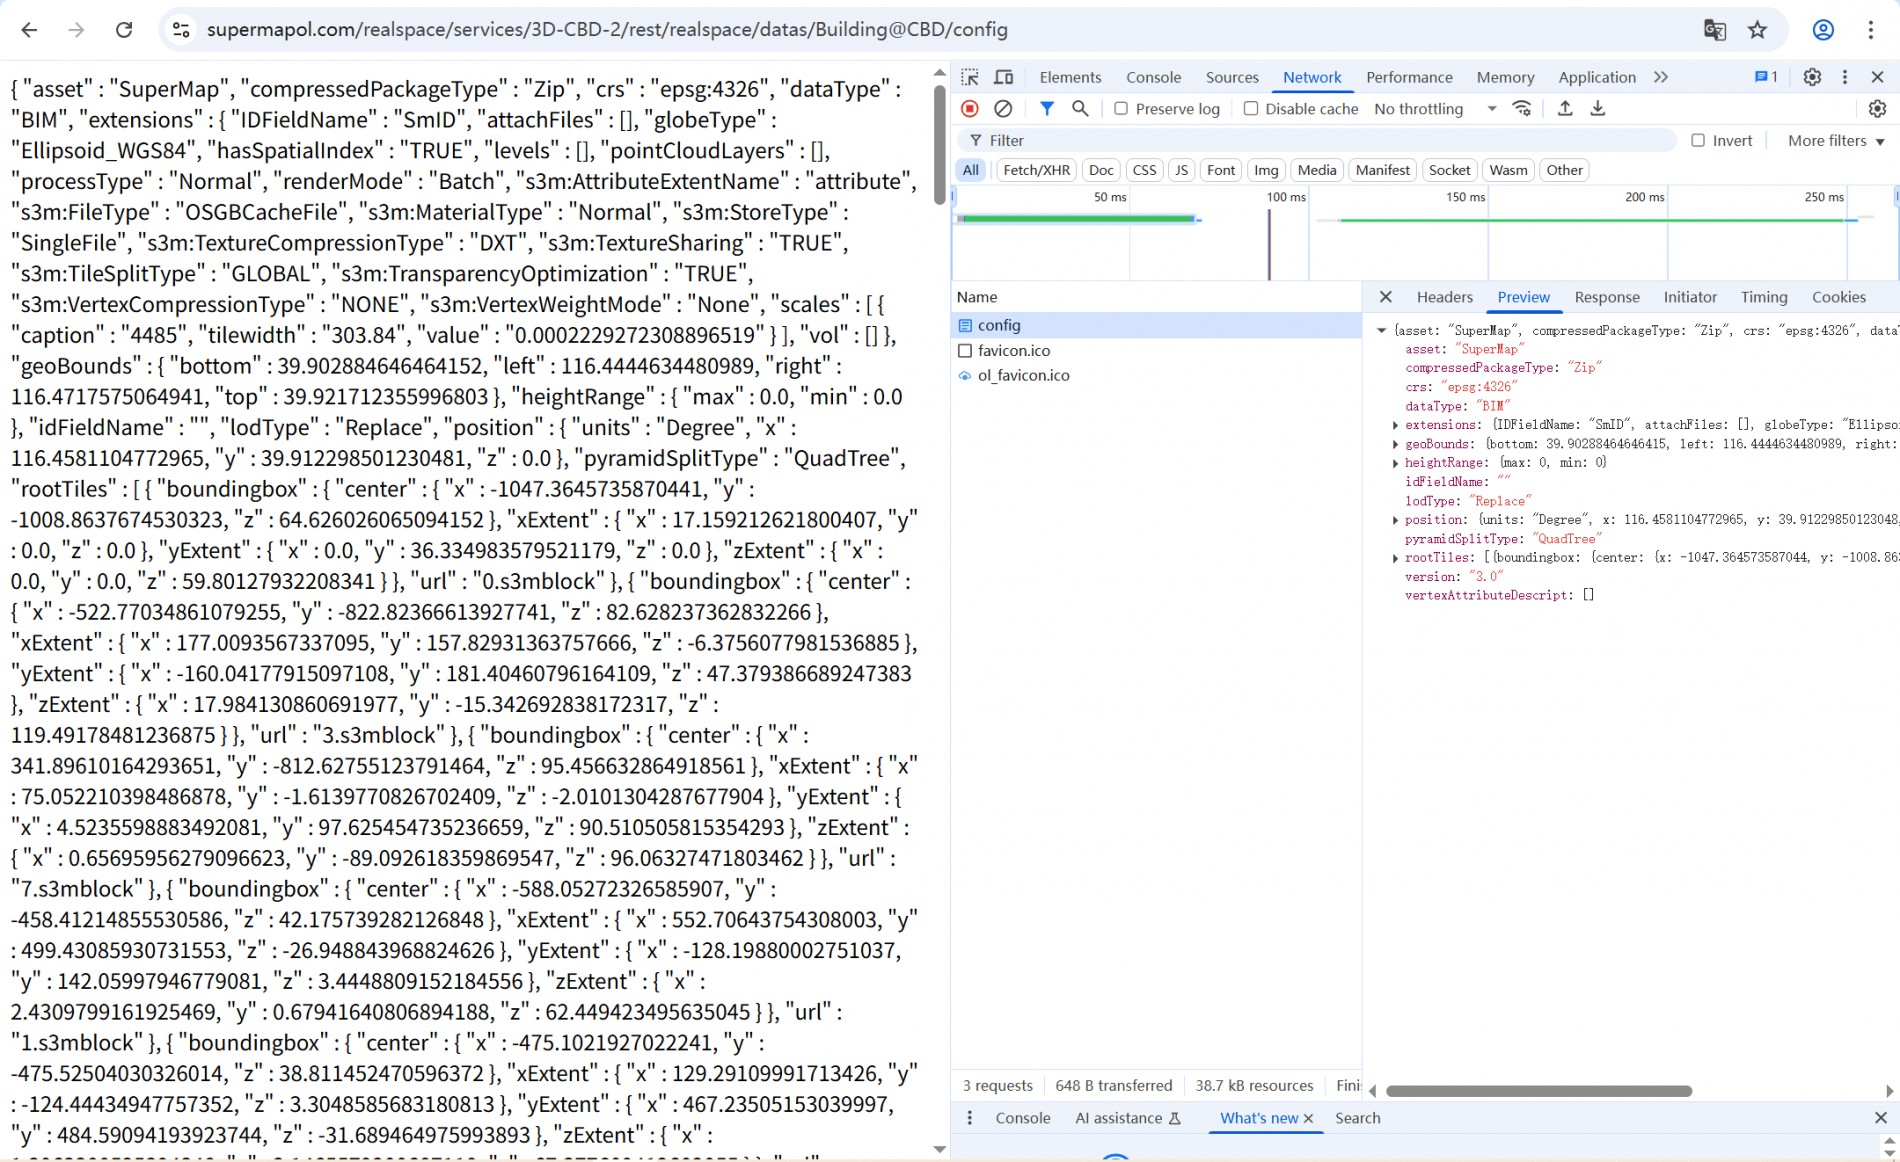Open the site information icon in address bar

181,30
